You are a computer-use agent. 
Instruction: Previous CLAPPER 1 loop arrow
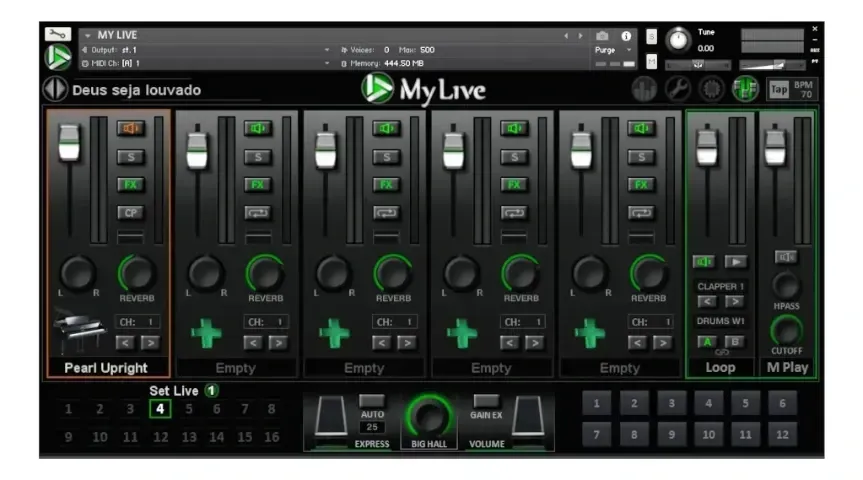[707, 302]
